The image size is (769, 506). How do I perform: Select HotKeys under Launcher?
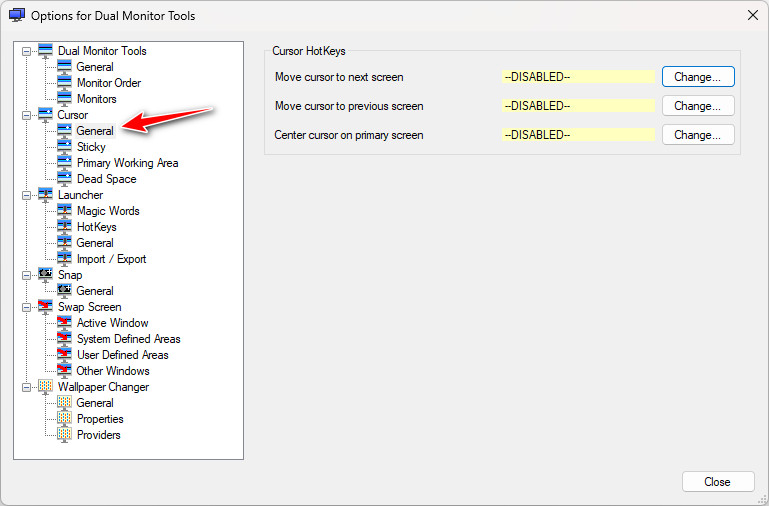point(97,227)
